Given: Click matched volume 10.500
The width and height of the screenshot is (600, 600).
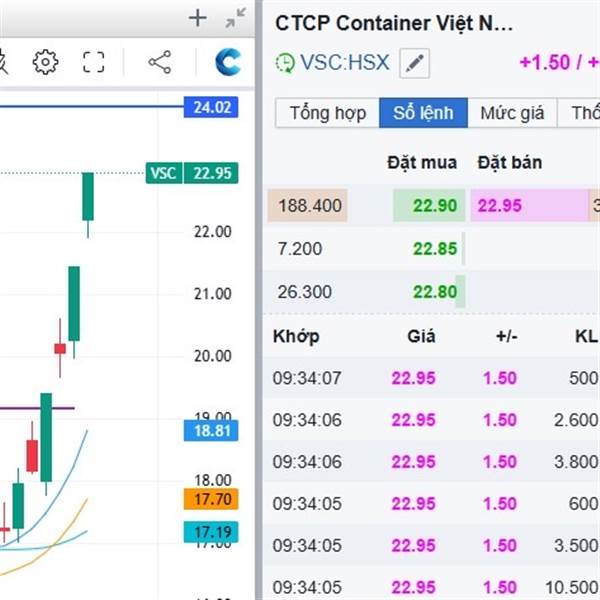Looking at the screenshot, I should tap(571, 587).
